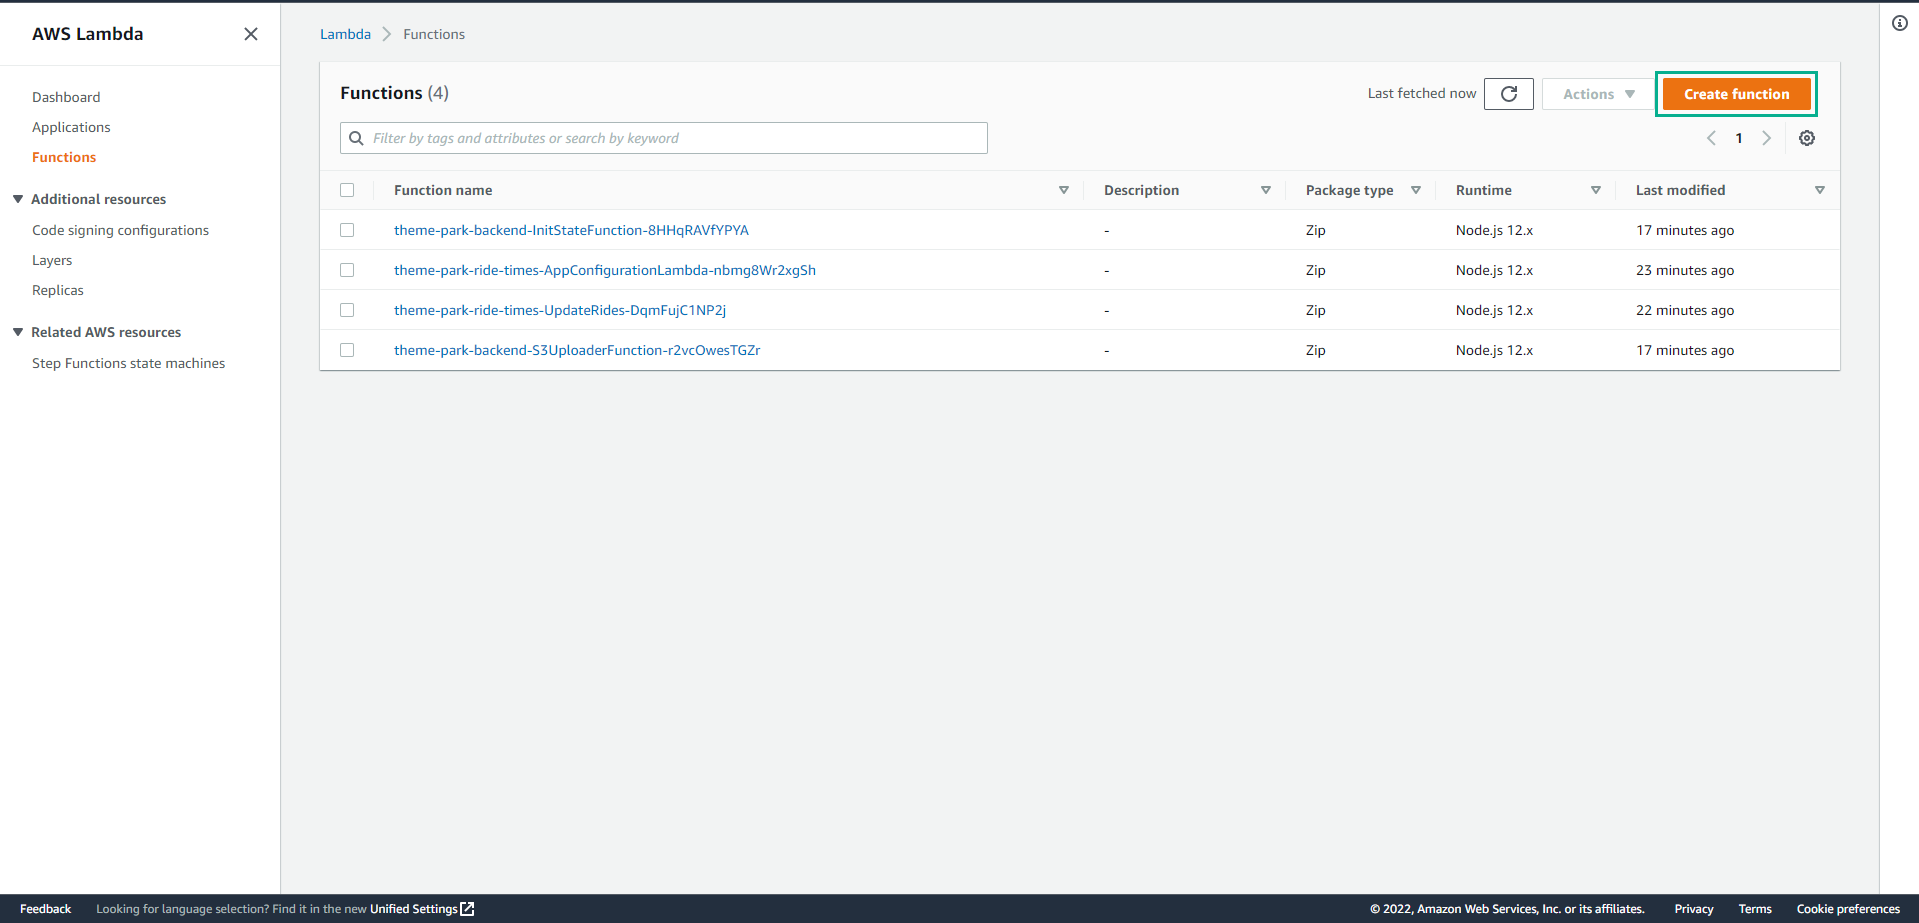Sort by Last modified column arrow
The height and width of the screenshot is (923, 1919).
coord(1820,190)
